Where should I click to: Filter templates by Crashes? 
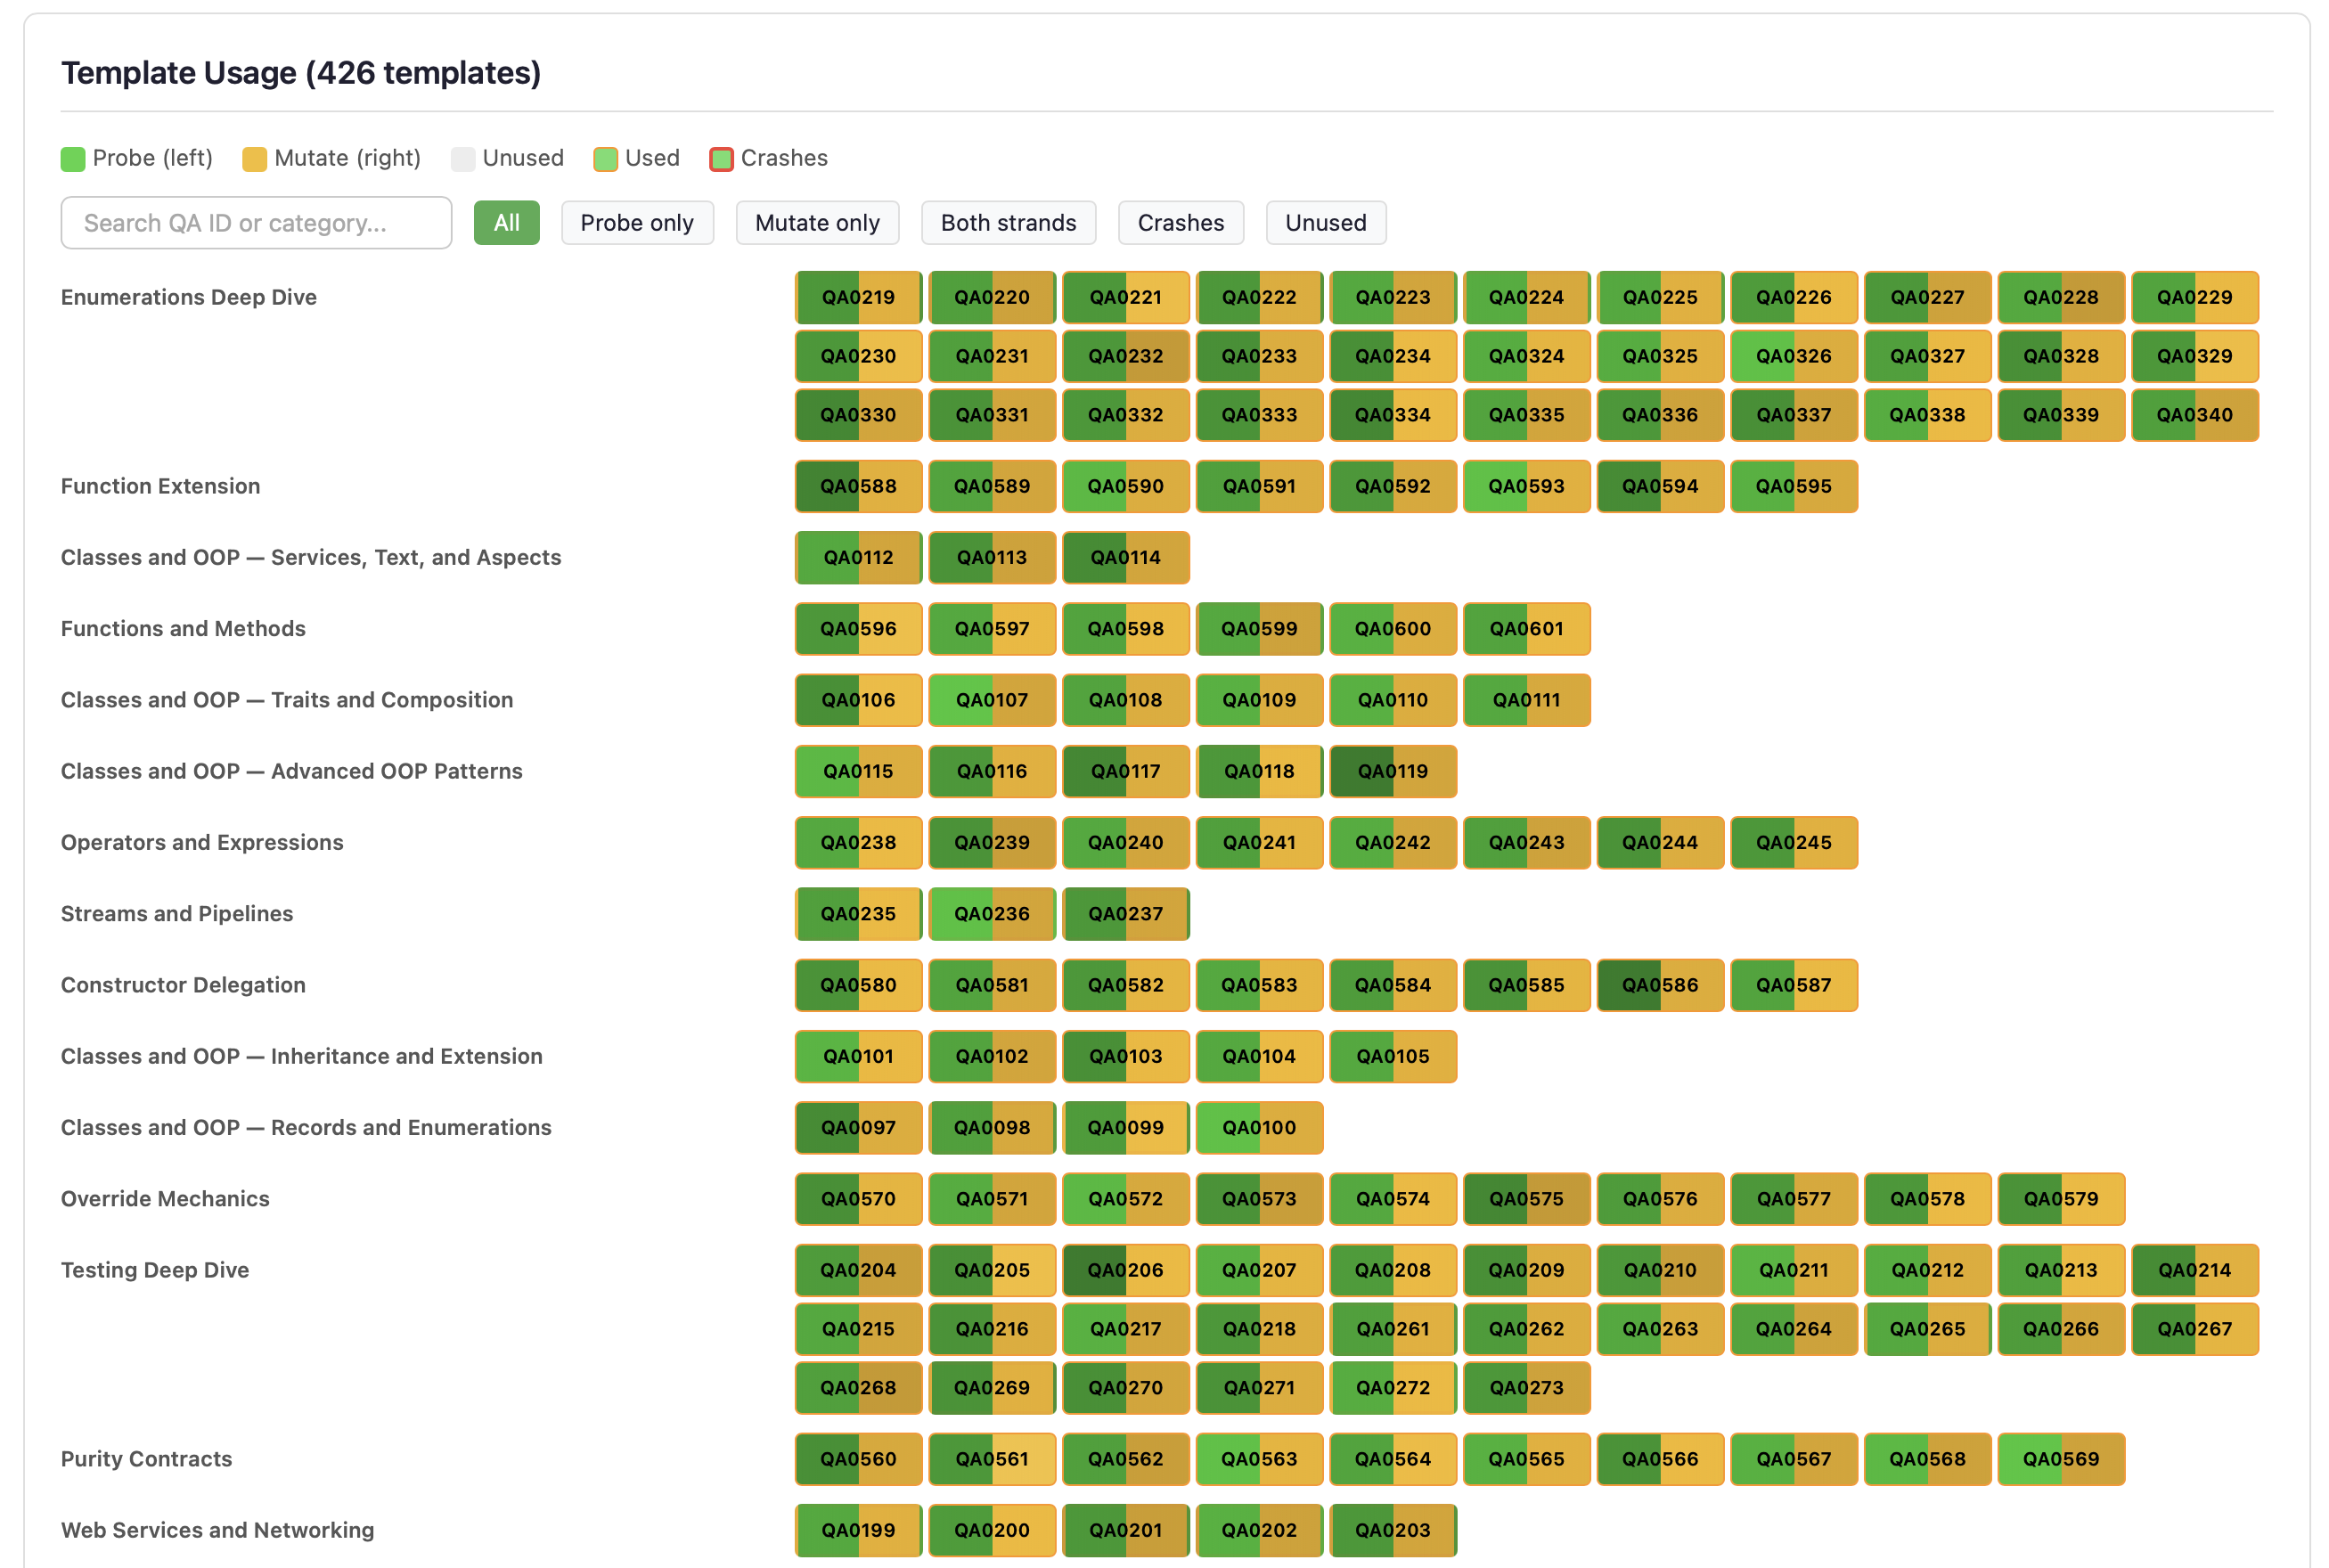click(x=1180, y=222)
